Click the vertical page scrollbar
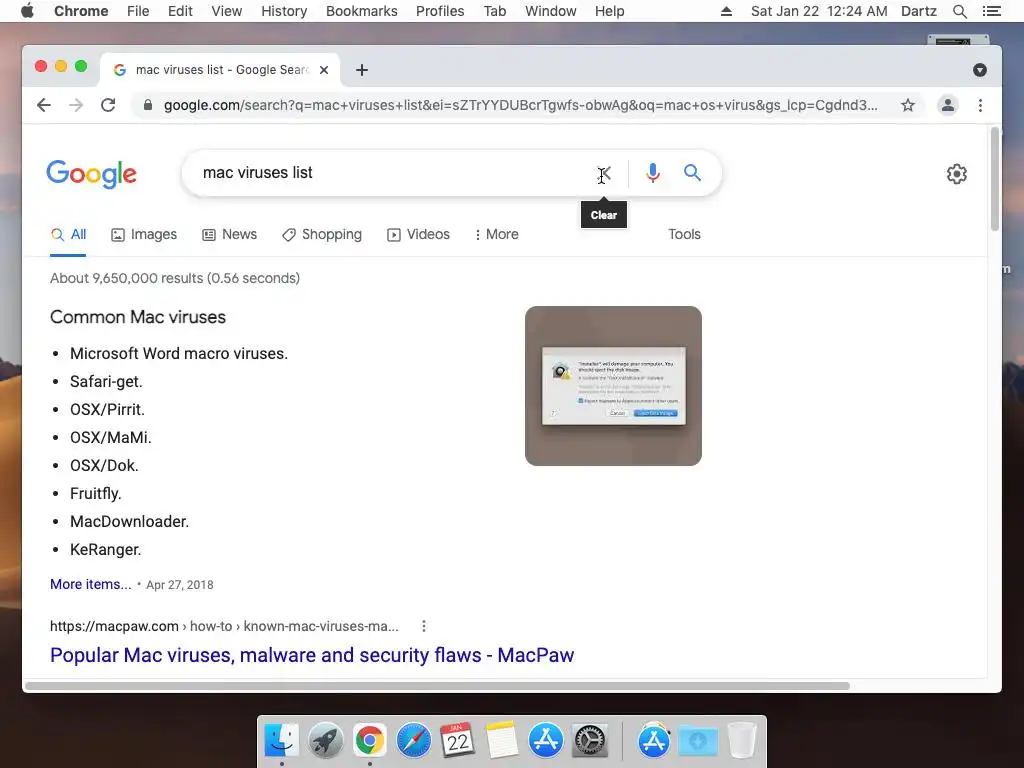 [x=995, y=180]
